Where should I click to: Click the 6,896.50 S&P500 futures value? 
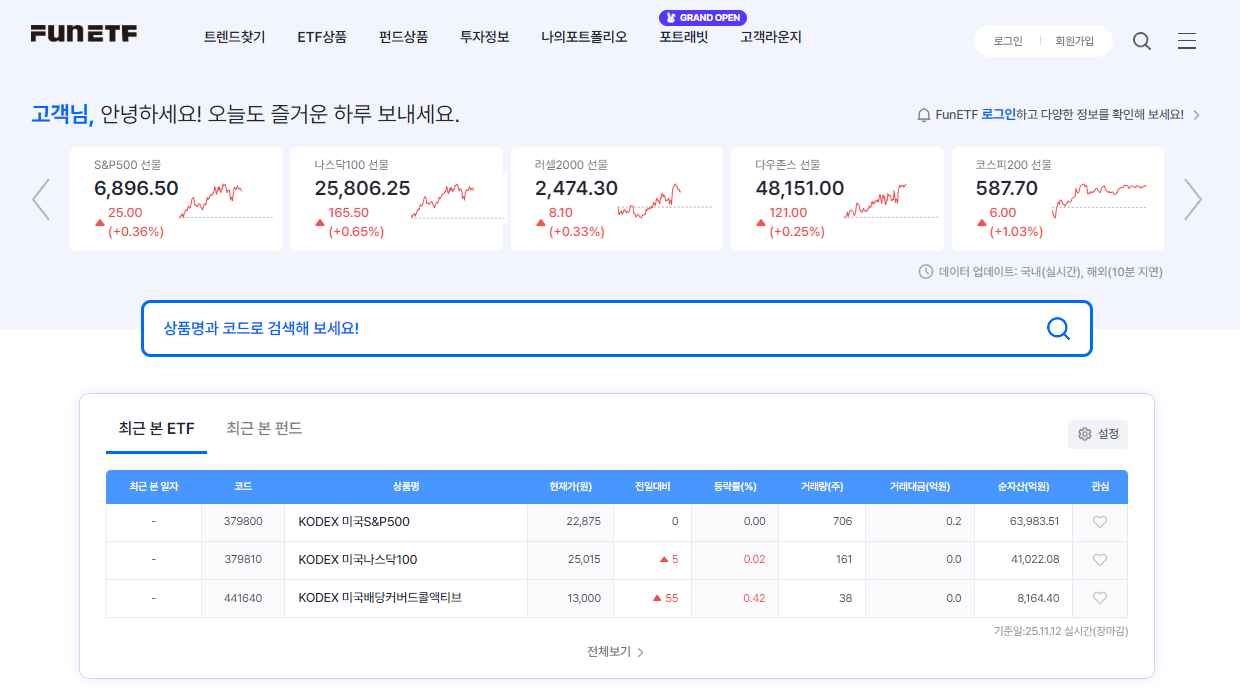136,188
